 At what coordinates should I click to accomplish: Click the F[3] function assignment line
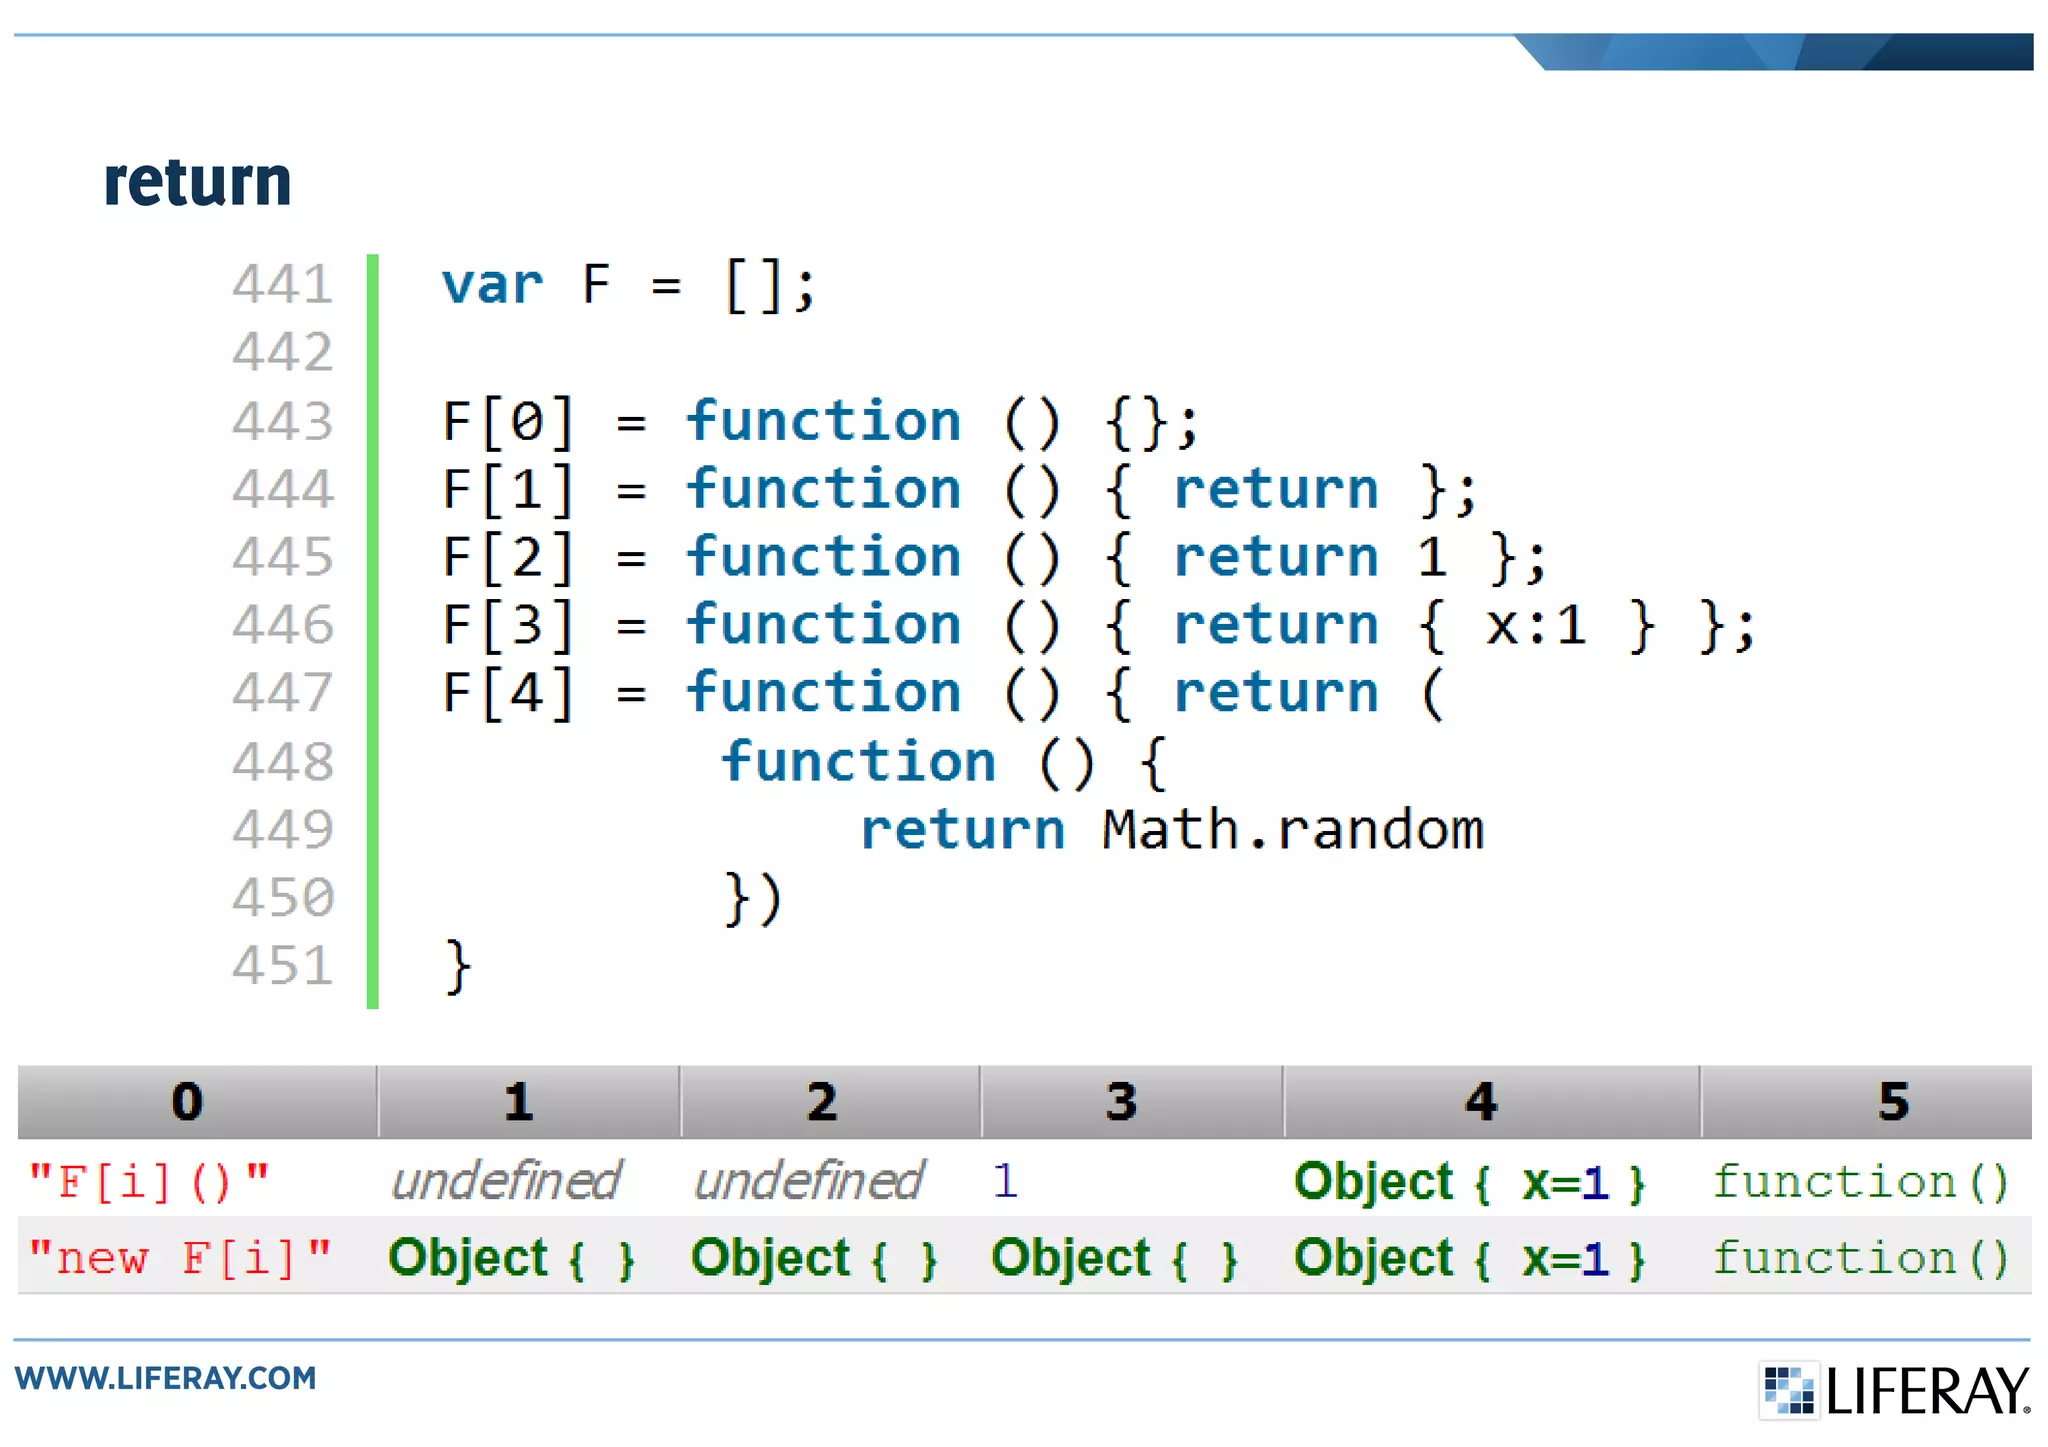[1097, 626]
